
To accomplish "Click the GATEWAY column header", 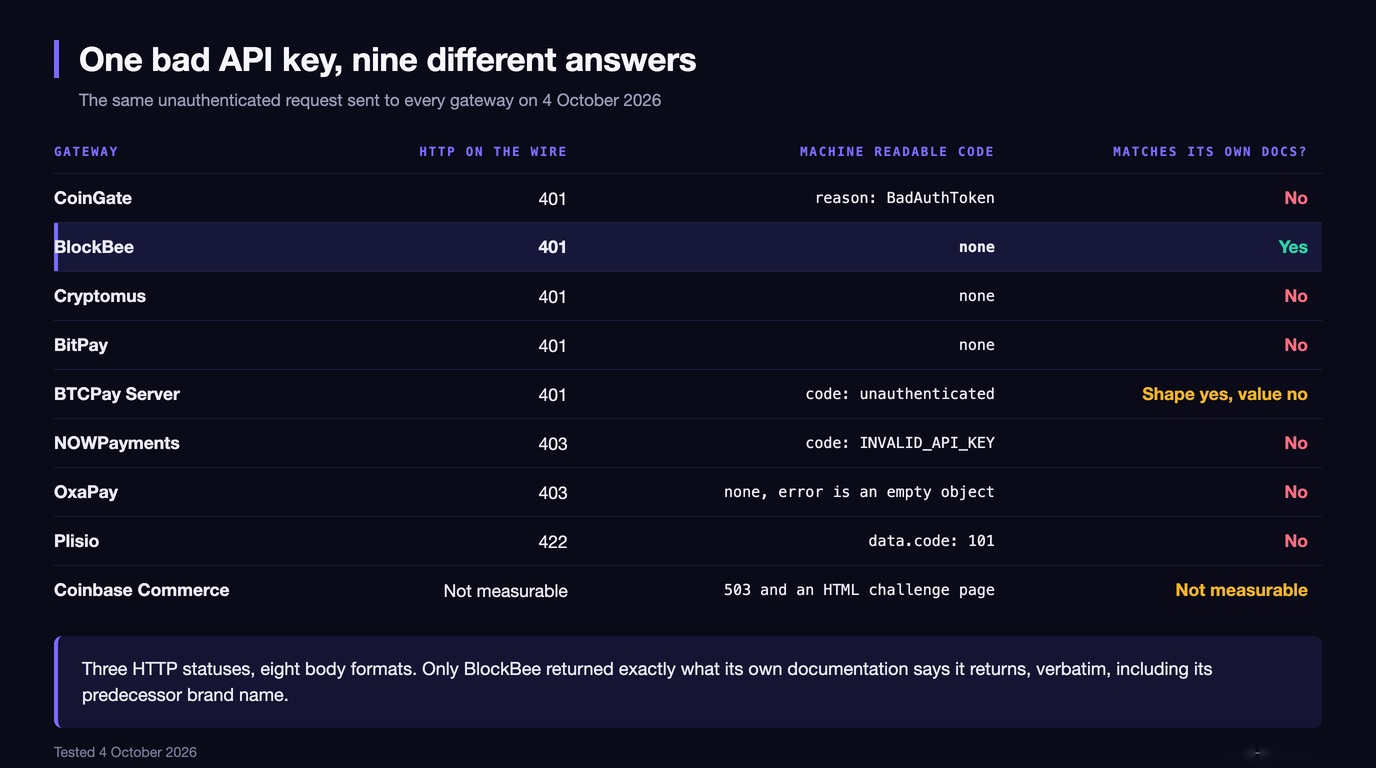I will pyautogui.click(x=86, y=152).
